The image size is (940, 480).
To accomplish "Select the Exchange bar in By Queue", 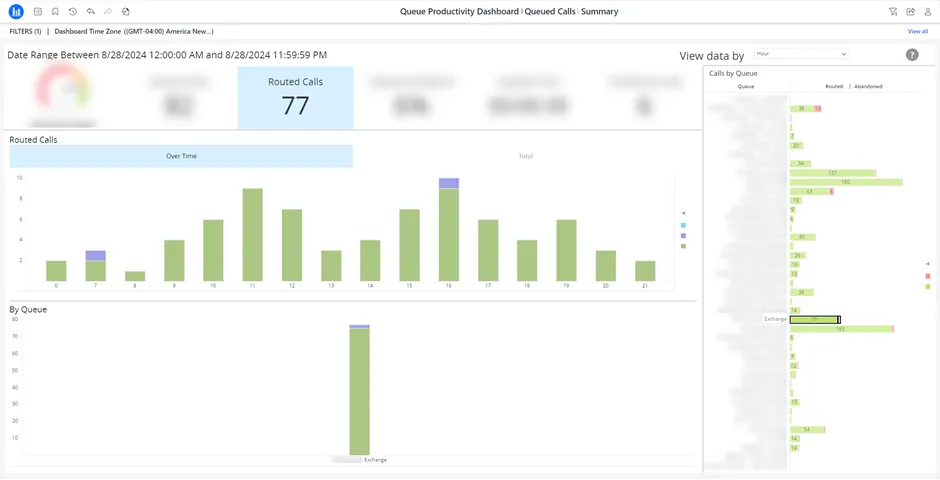I will pyautogui.click(x=360, y=391).
